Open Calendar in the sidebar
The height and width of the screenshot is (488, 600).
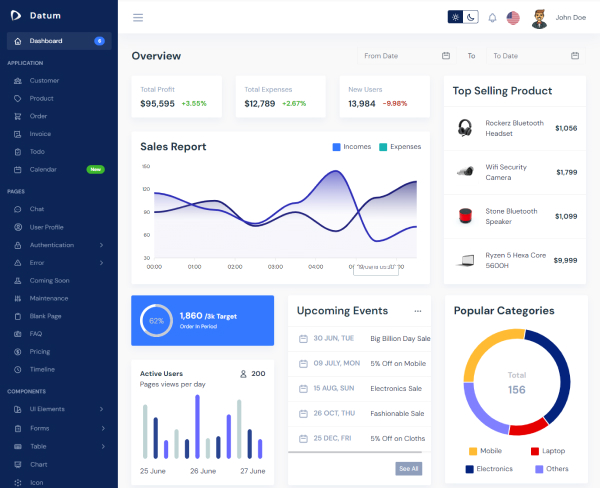point(43,169)
